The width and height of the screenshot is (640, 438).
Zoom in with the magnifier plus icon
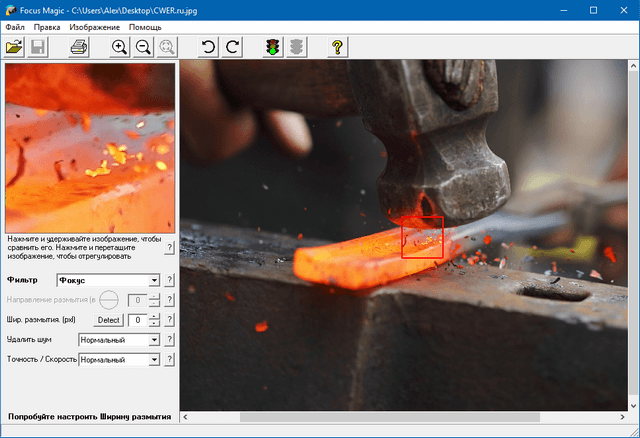pos(119,47)
